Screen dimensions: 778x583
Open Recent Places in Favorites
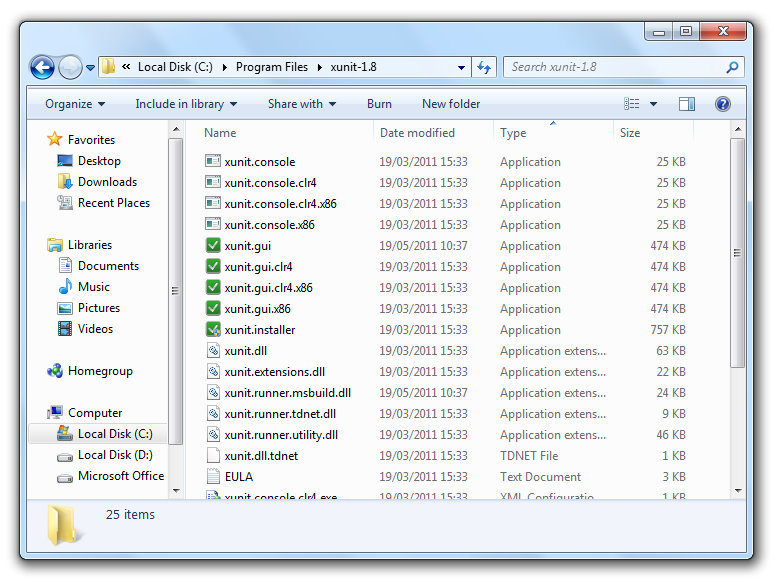(114, 203)
